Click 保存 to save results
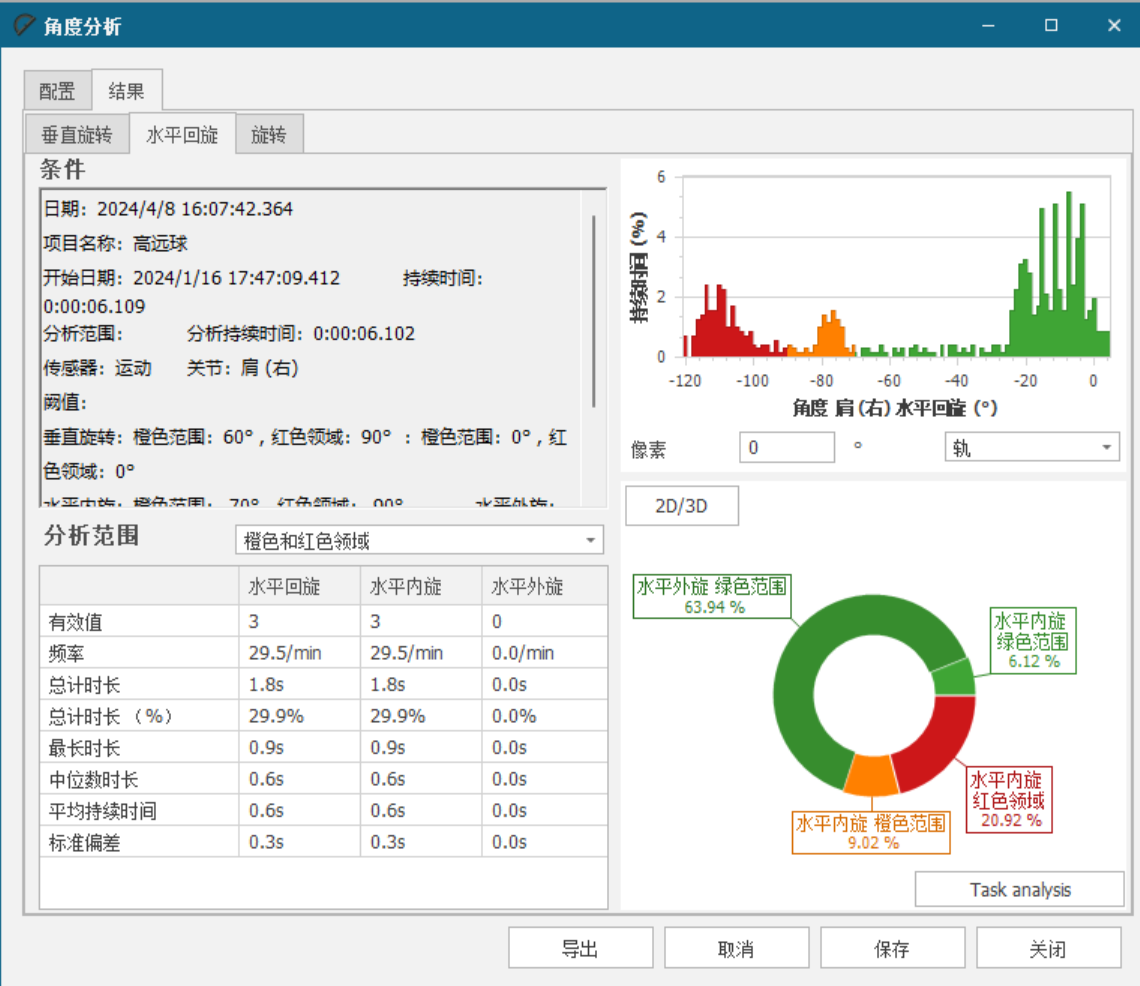The width and height of the screenshot is (1140, 986). click(892, 948)
